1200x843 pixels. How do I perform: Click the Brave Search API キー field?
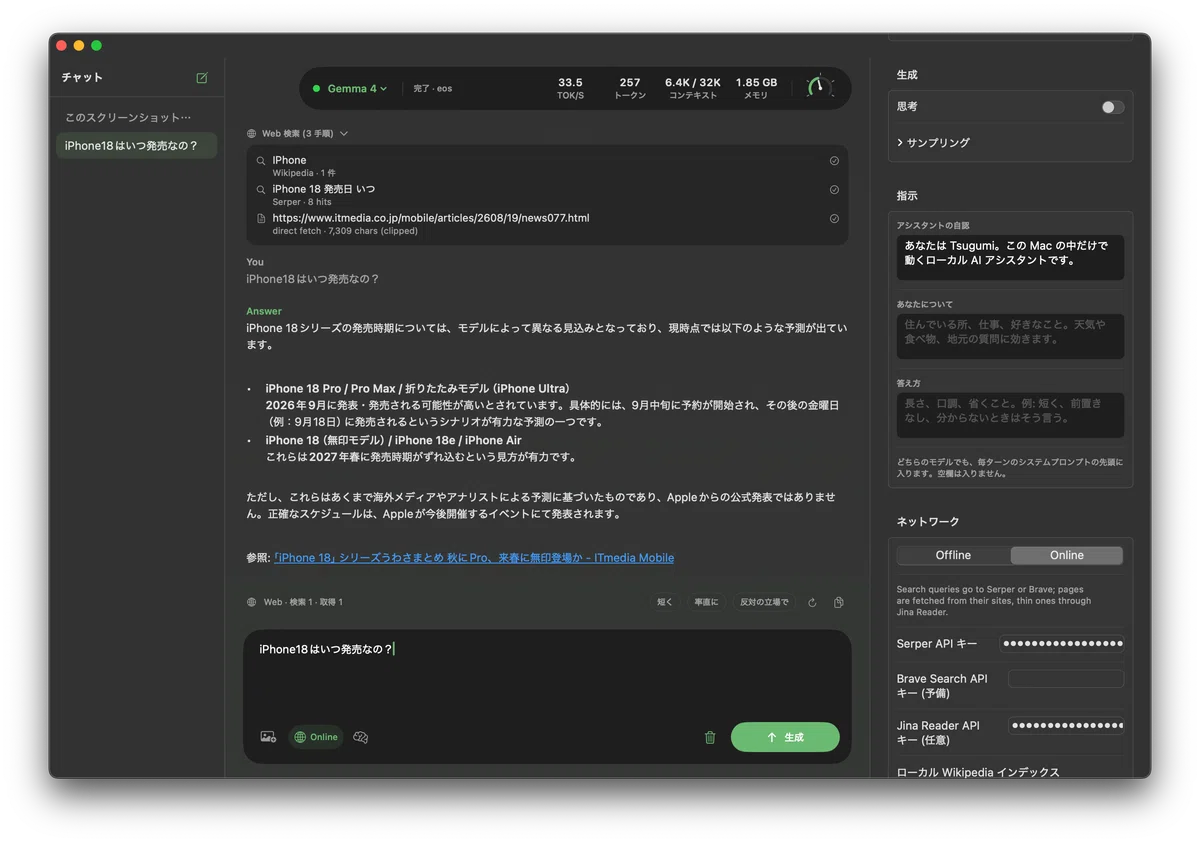[1066, 679]
